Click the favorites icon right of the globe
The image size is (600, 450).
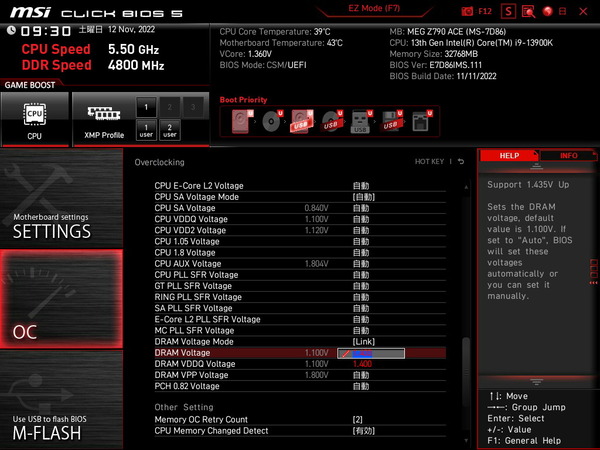click(x=562, y=11)
